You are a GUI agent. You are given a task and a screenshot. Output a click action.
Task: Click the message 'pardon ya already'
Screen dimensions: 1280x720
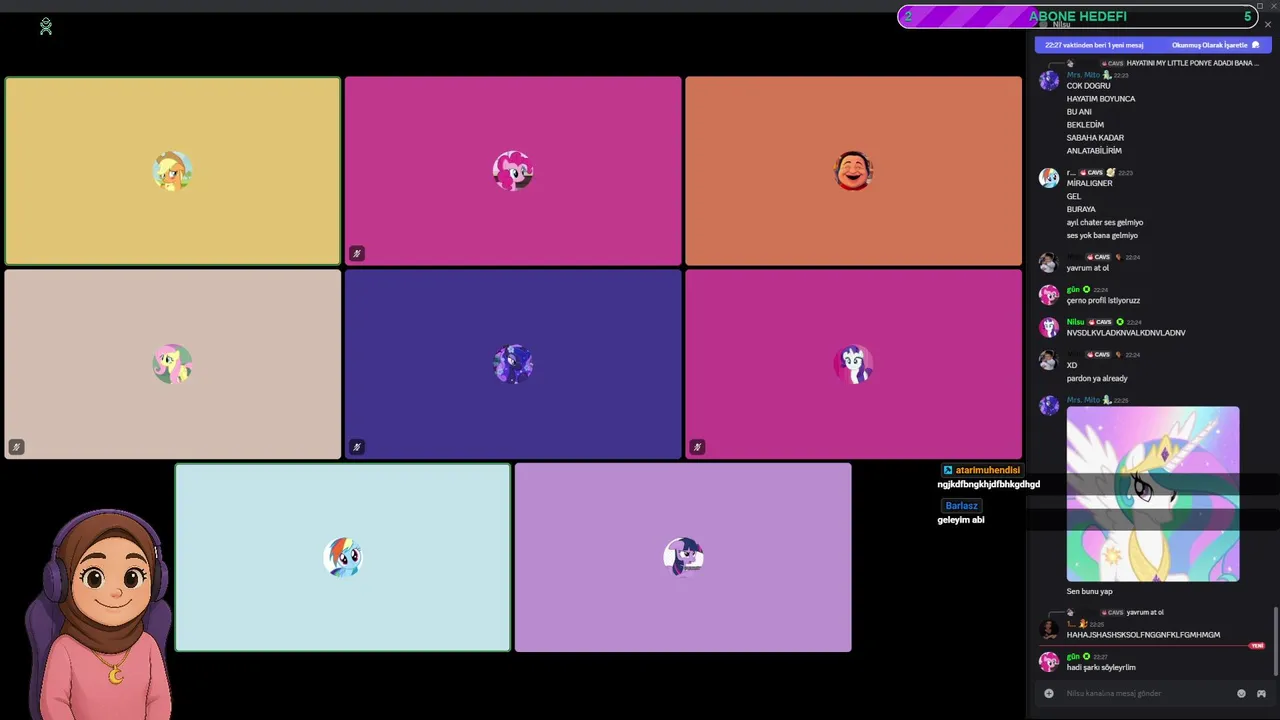(x=1097, y=378)
